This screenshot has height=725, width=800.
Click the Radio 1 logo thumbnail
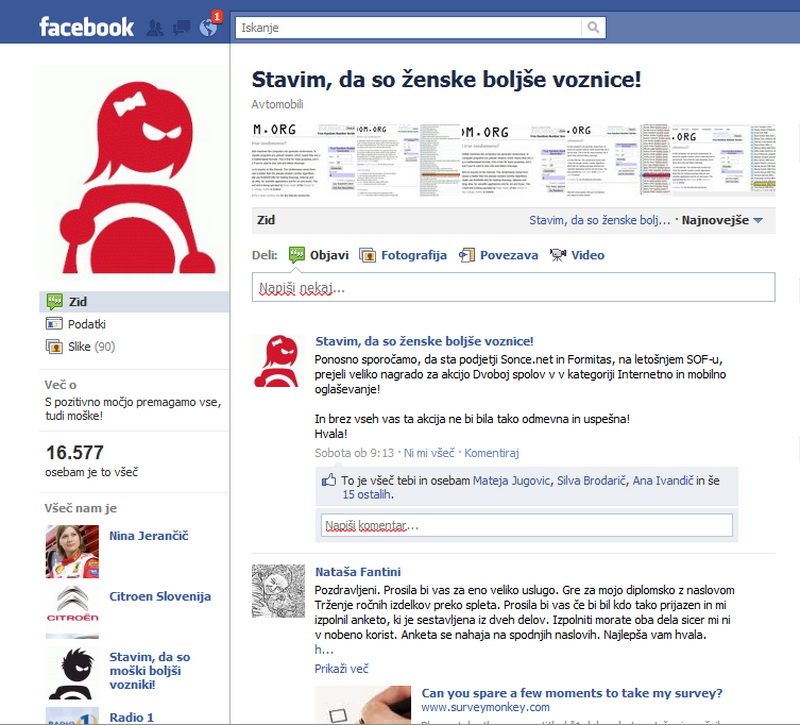pos(72,715)
